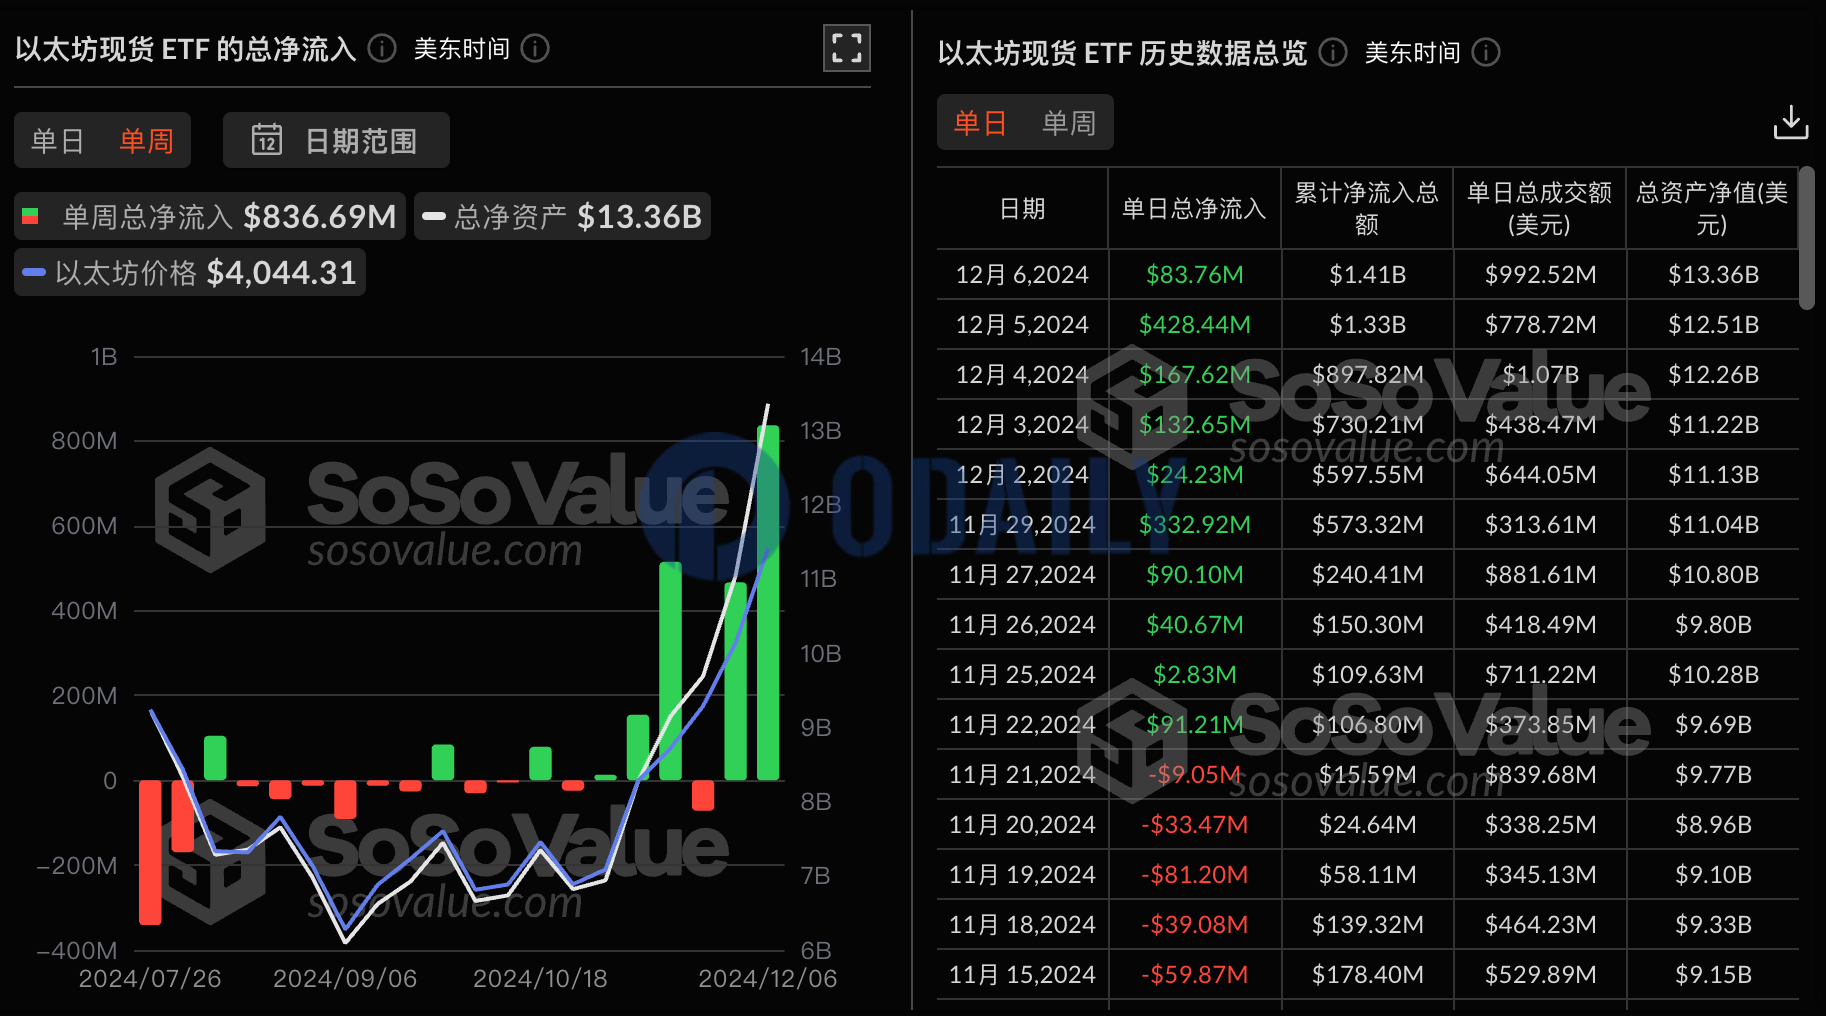
Task: Click date cell 11月 29,2024
Action: coord(1022,524)
